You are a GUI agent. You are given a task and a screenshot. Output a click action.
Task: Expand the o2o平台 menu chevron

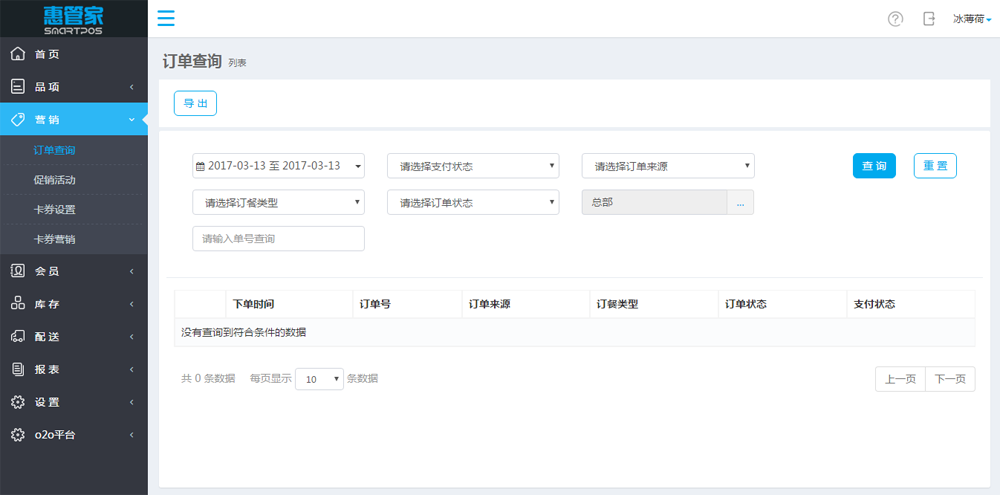[x=131, y=436]
